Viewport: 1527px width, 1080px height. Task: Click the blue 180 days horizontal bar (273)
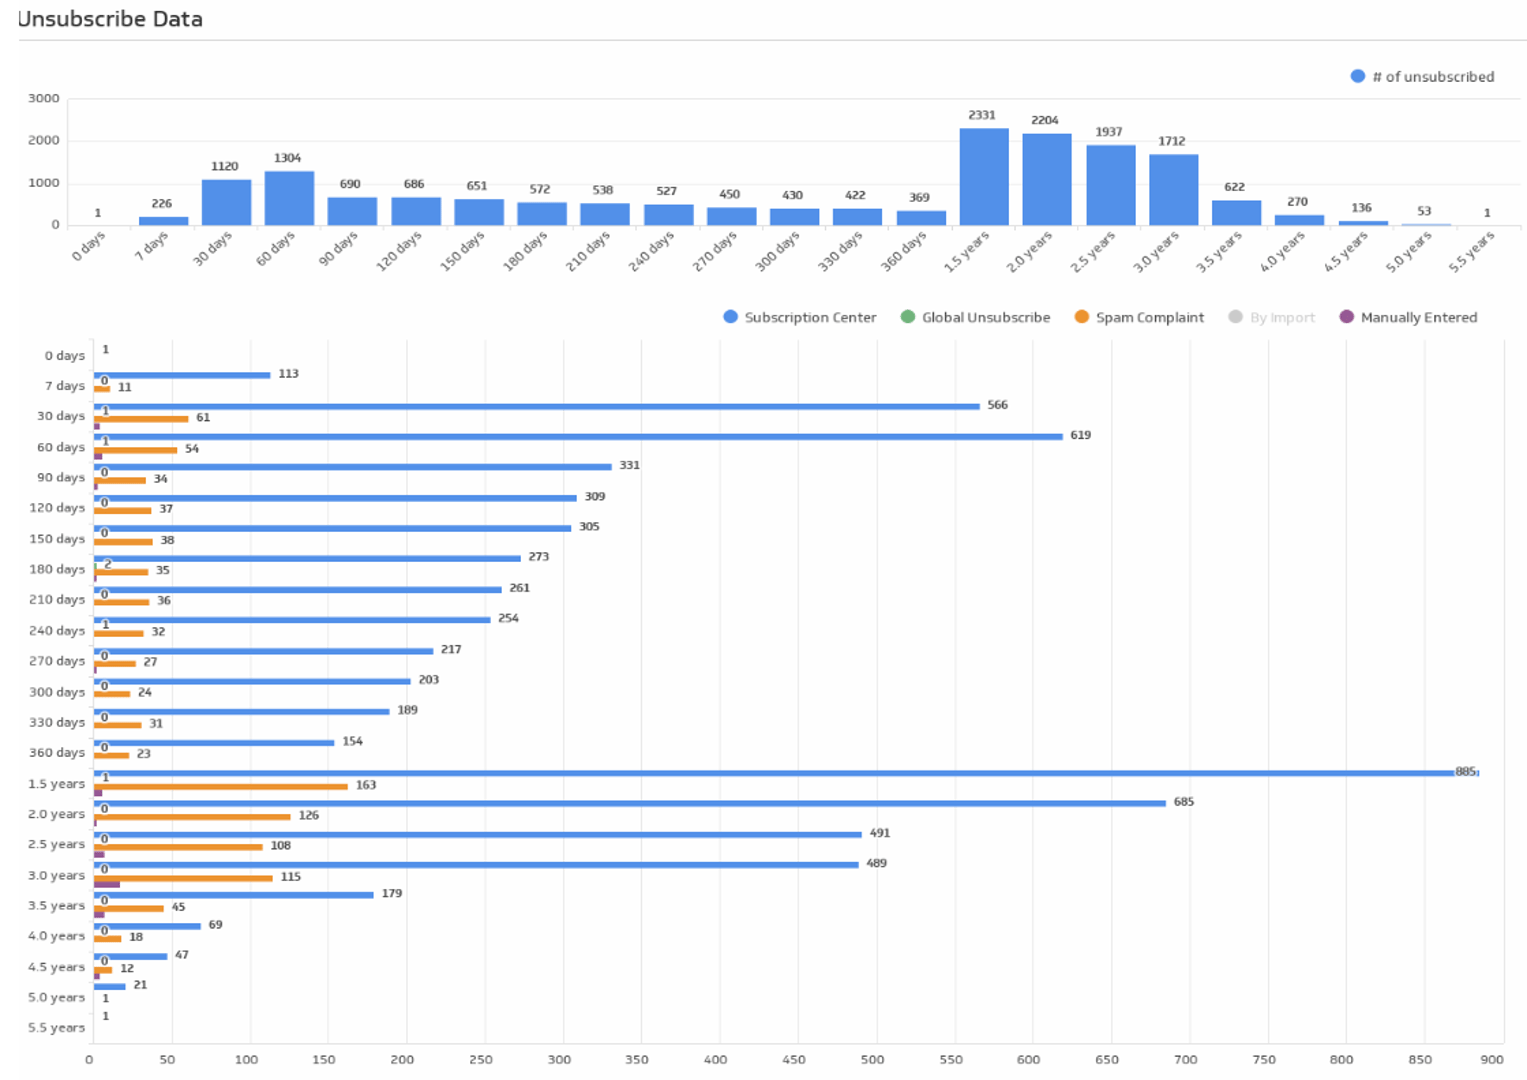point(307,558)
